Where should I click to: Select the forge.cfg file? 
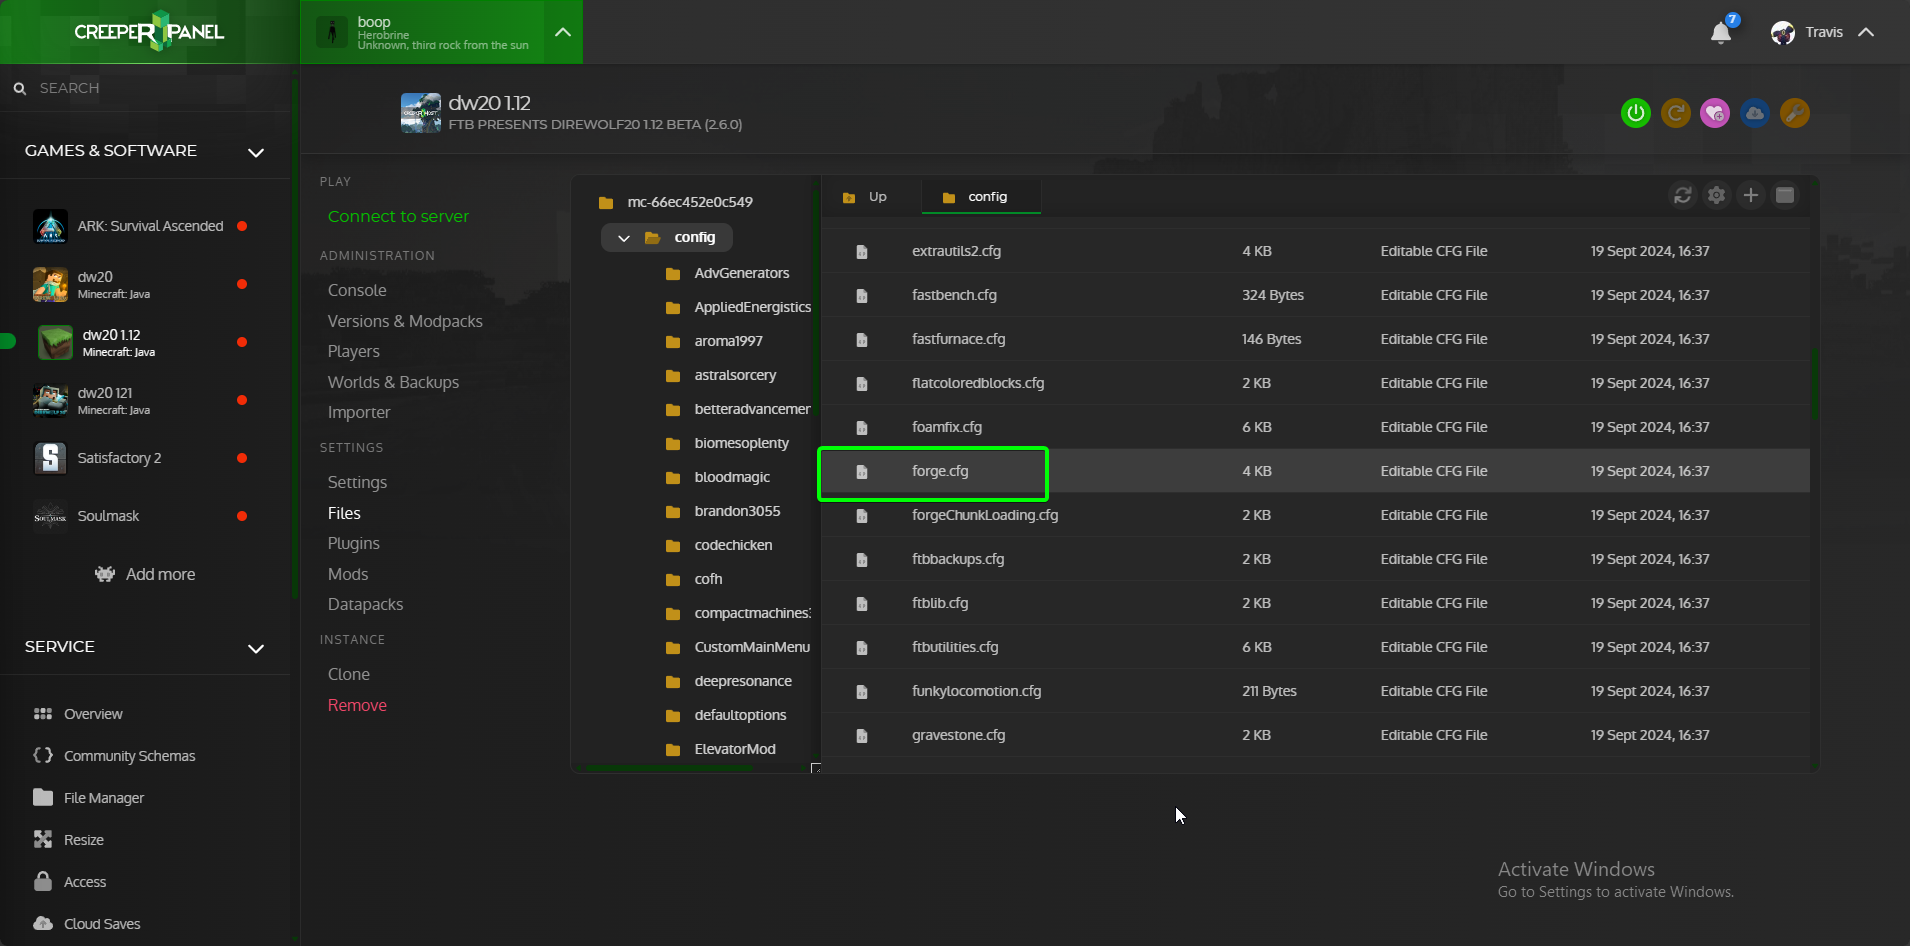(x=1315, y=471)
